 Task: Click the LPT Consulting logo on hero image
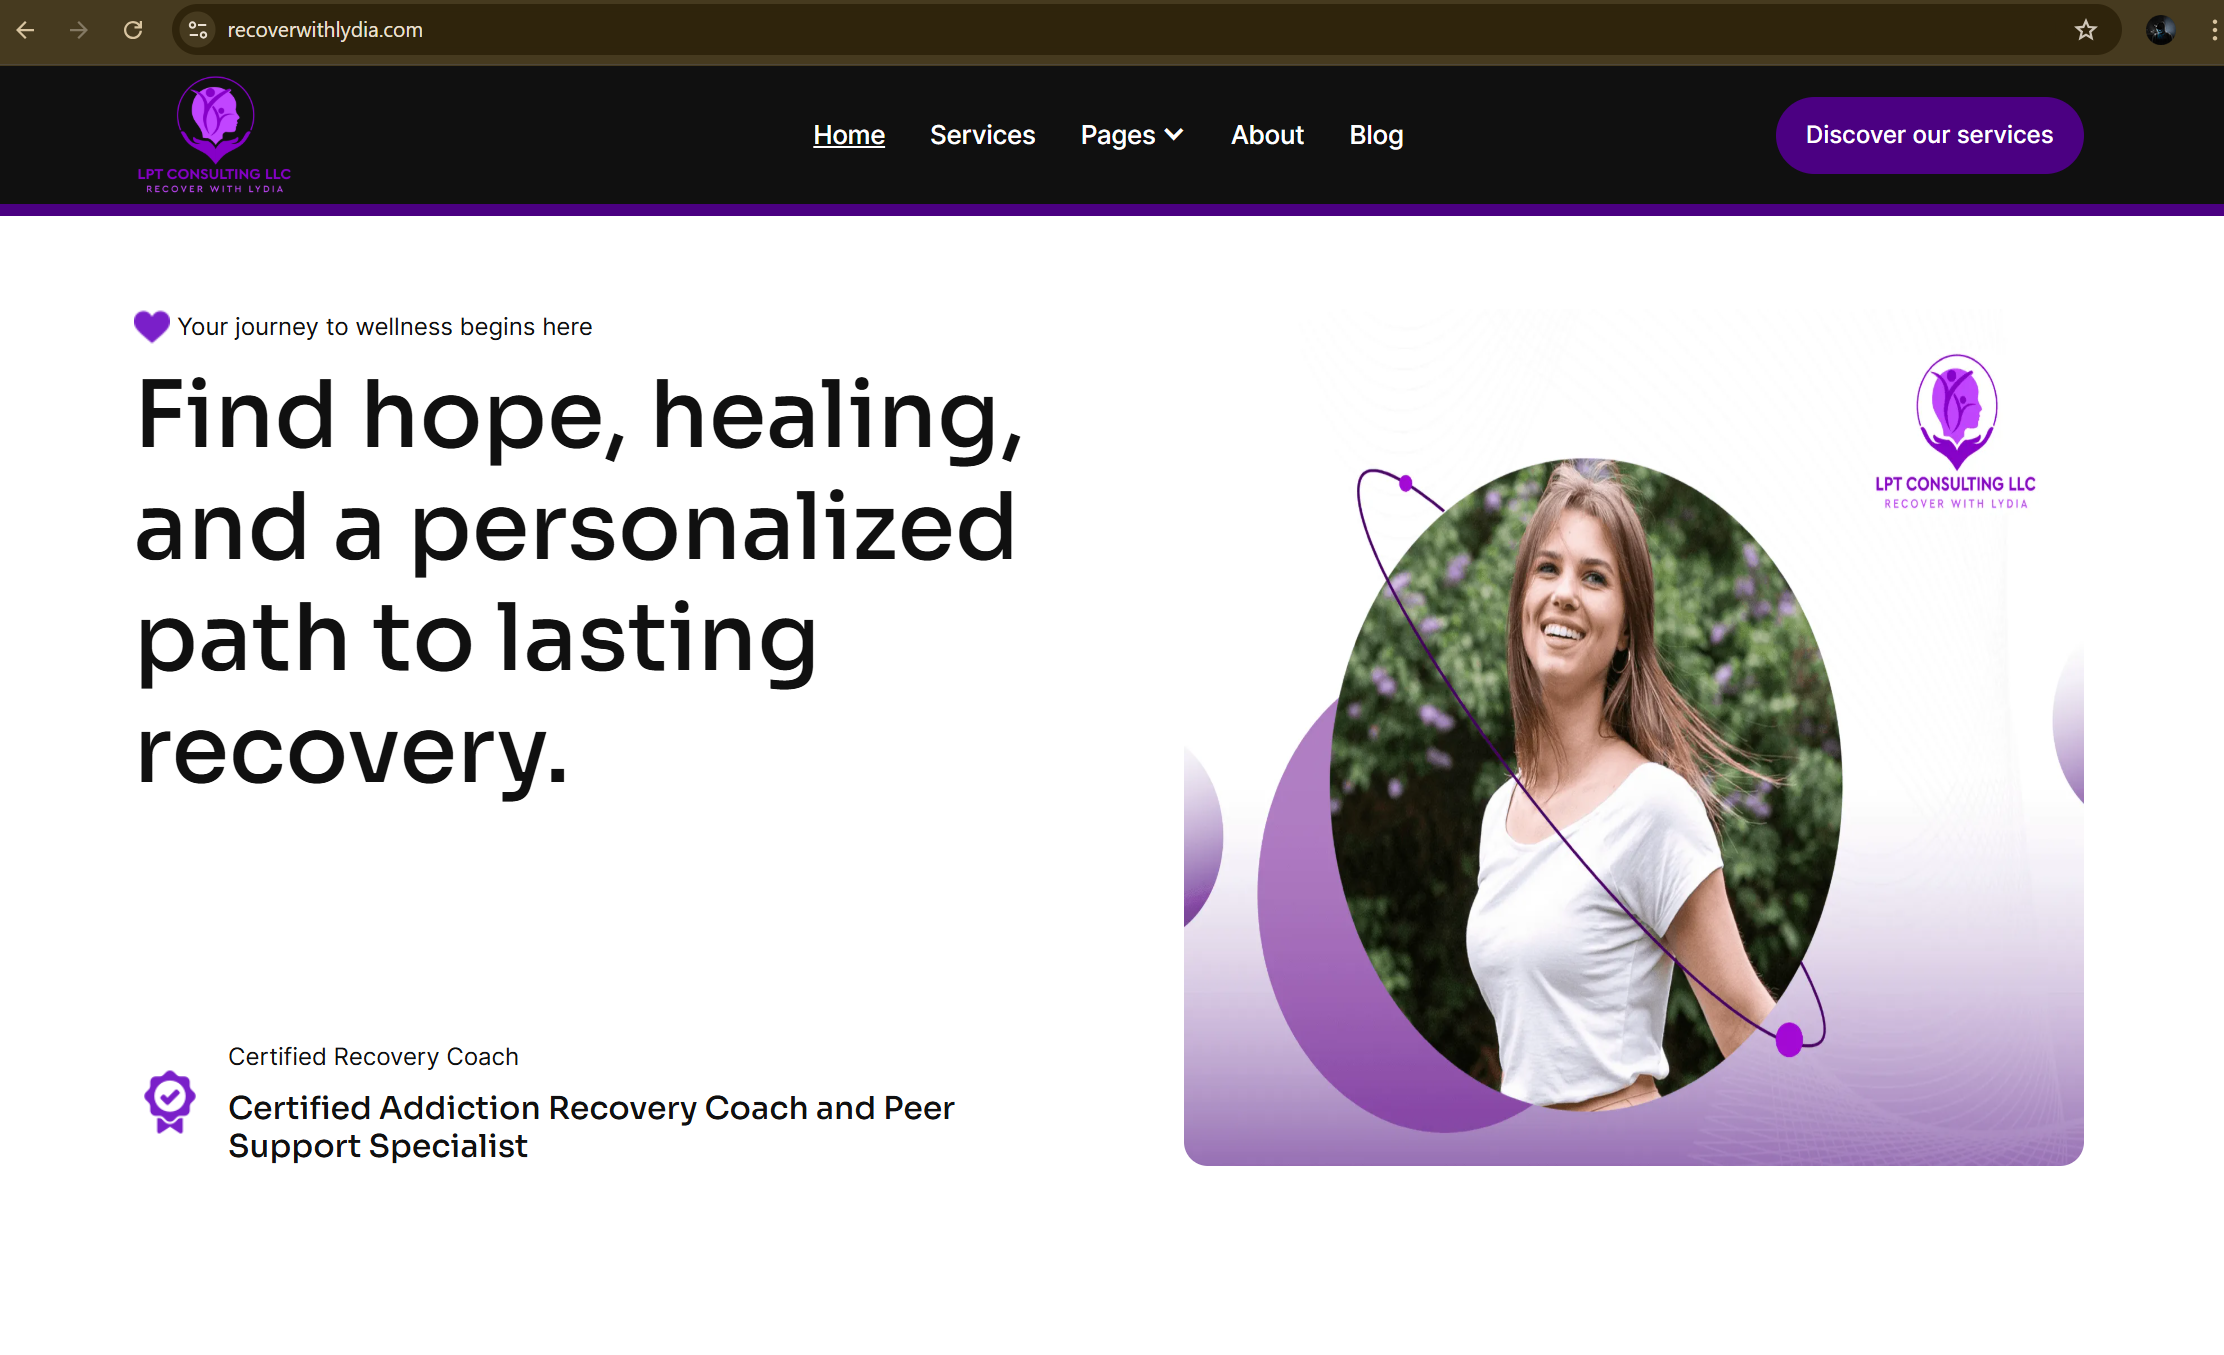coord(1955,432)
